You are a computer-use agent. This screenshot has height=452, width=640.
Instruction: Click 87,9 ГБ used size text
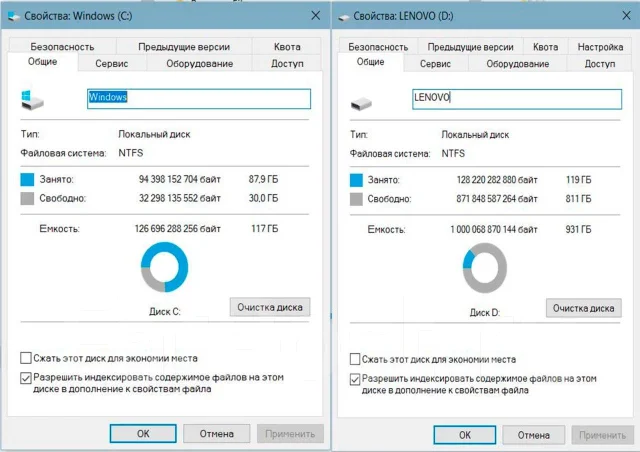point(263,179)
